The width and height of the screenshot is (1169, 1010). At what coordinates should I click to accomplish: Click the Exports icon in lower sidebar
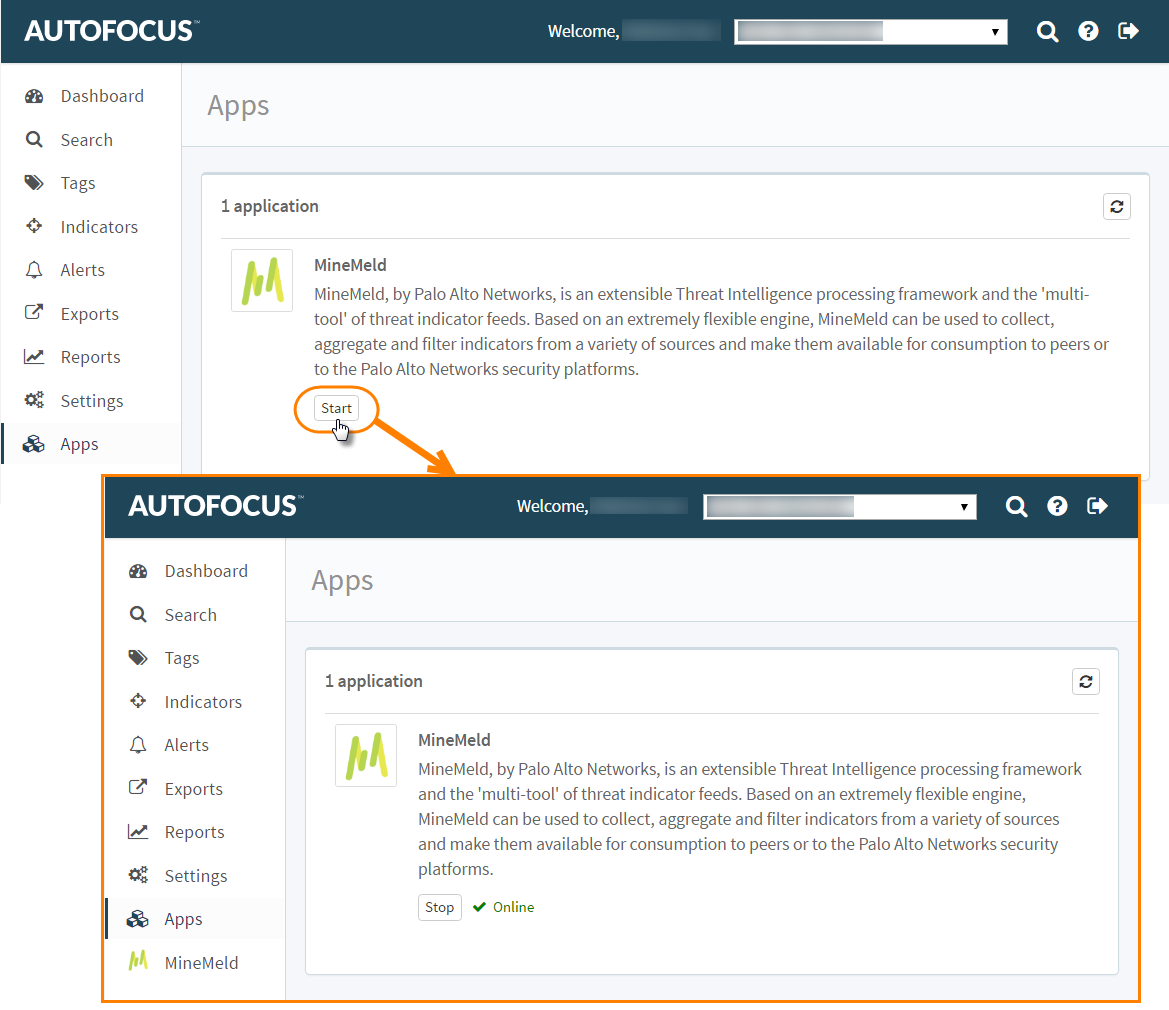(138, 787)
